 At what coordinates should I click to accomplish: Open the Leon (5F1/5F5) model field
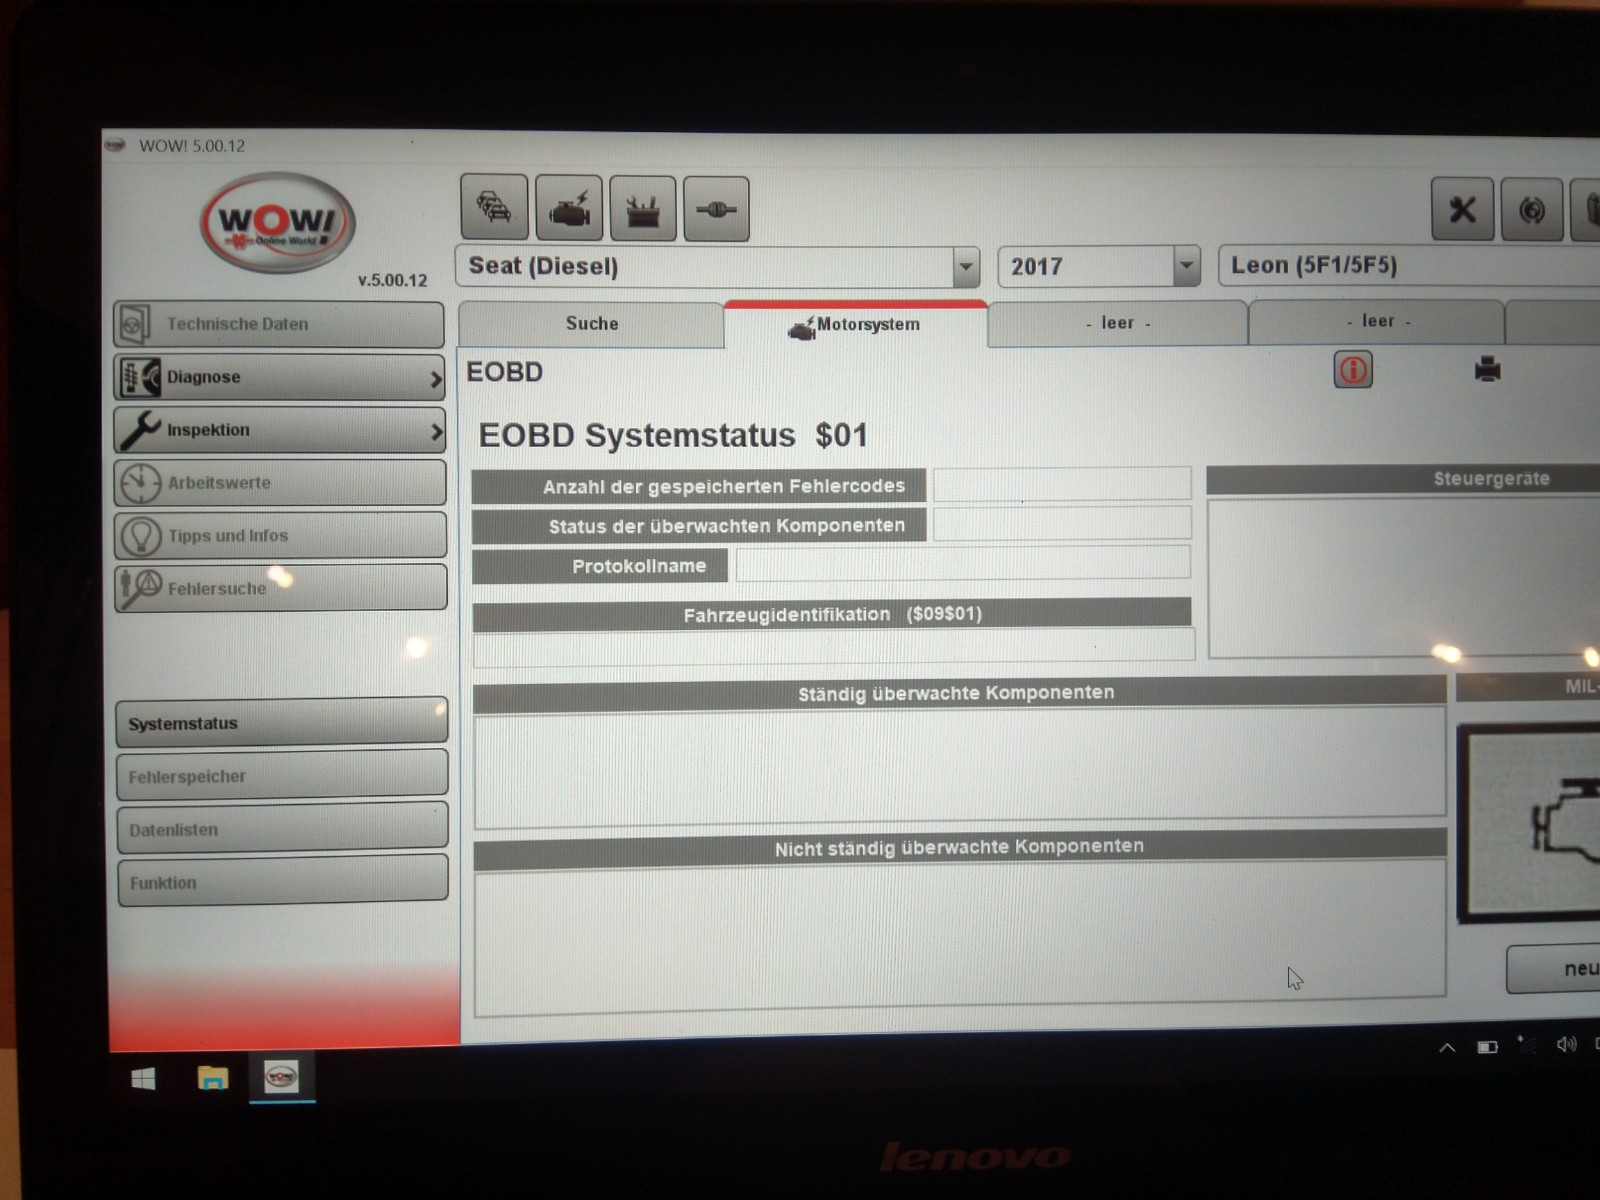[1408, 265]
